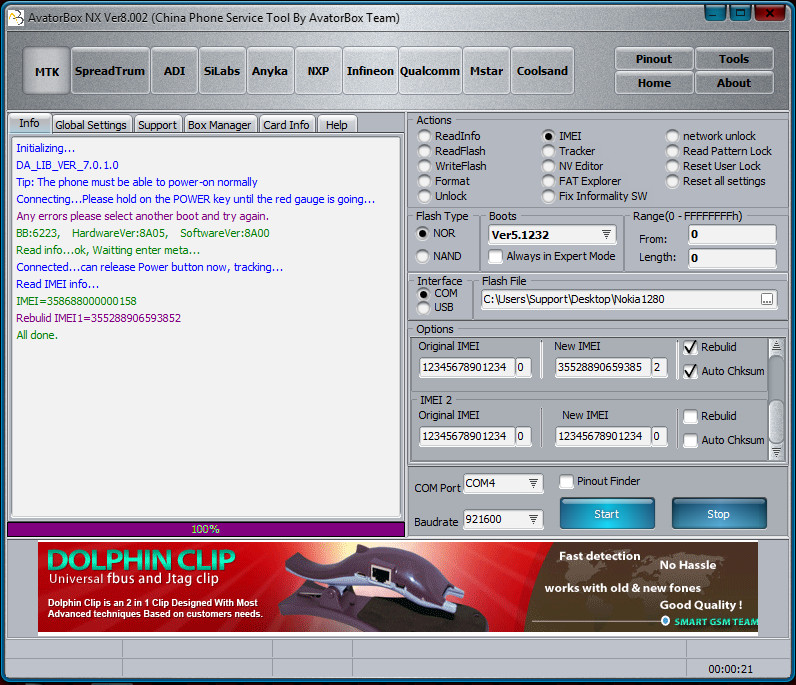Click the Options panel scrollbar
This screenshot has width=796, height=685.
point(776,399)
